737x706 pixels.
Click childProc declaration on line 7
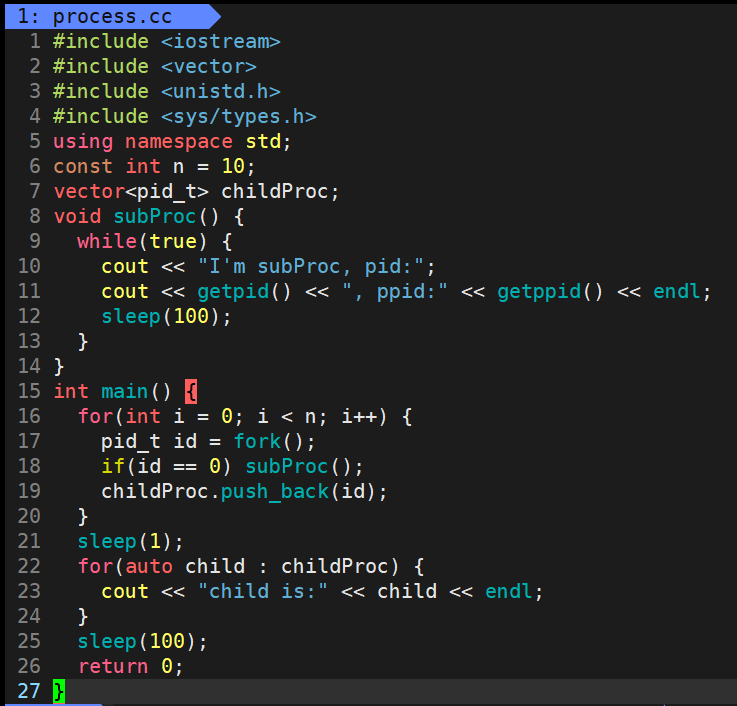[x=274, y=191]
